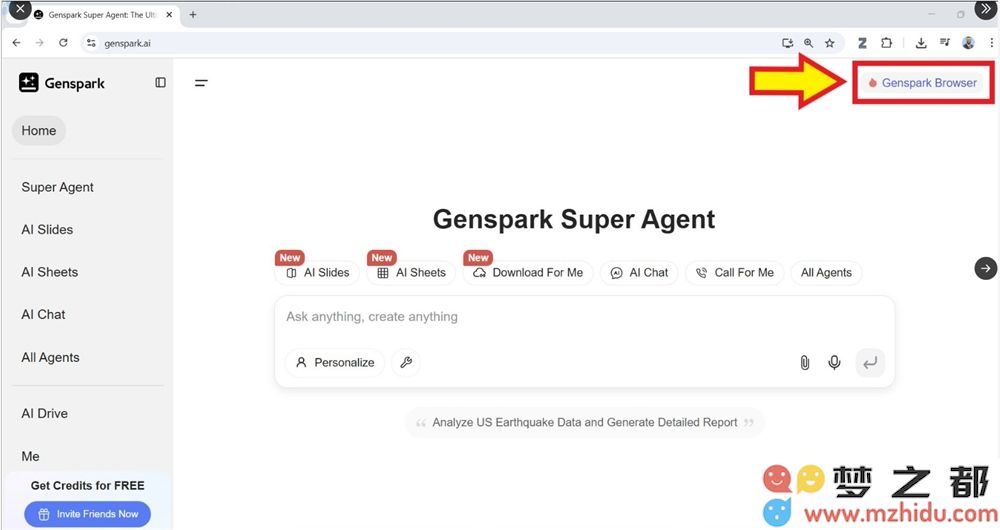1000x530 pixels.
Task: Select the AI Slides chip
Action: pyautogui.click(x=318, y=273)
